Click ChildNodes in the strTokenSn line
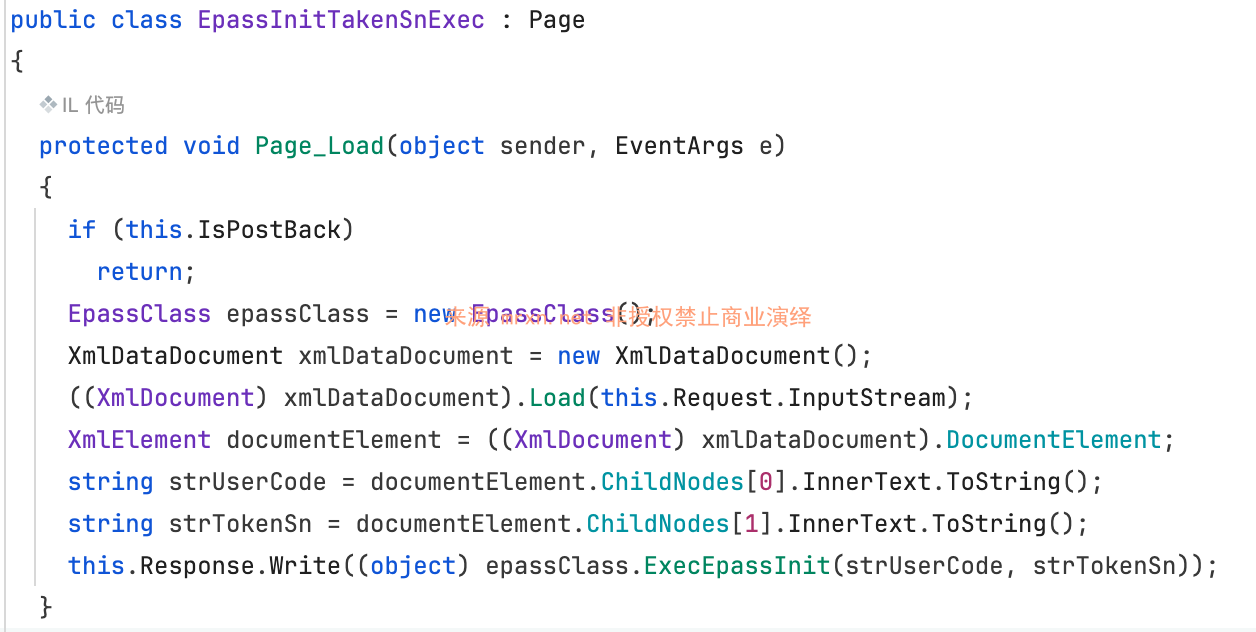The height and width of the screenshot is (632, 1256). coord(658,524)
